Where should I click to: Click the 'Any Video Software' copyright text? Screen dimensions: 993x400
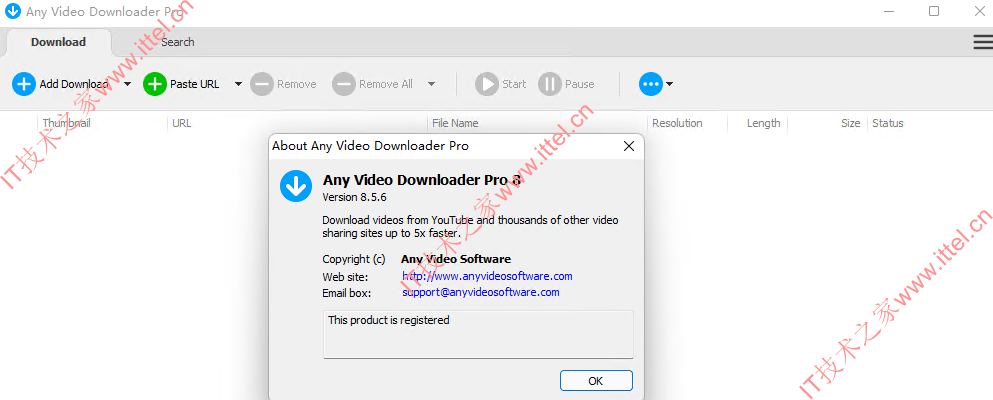pos(456,259)
